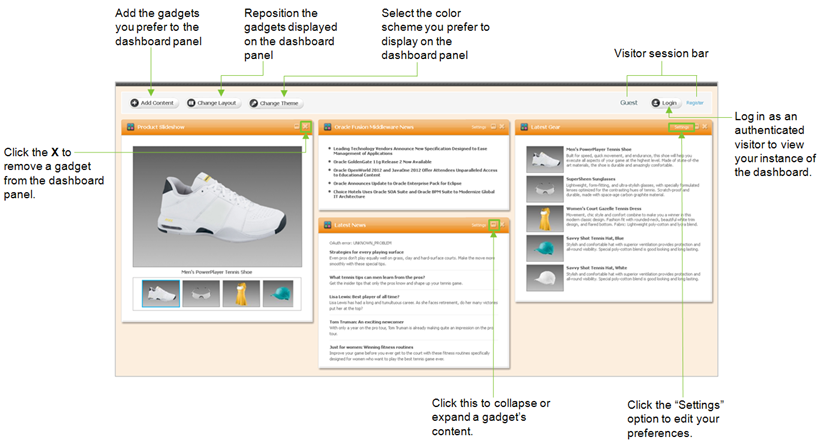Collapse the Latest Gear gadget
This screenshot has height=444, width=819.
[x=697, y=126]
